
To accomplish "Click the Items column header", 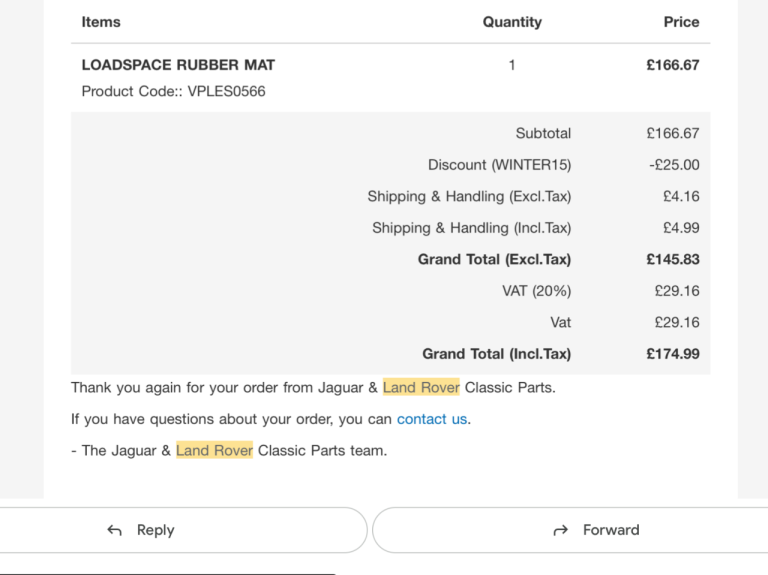I will pyautogui.click(x=101, y=22).
